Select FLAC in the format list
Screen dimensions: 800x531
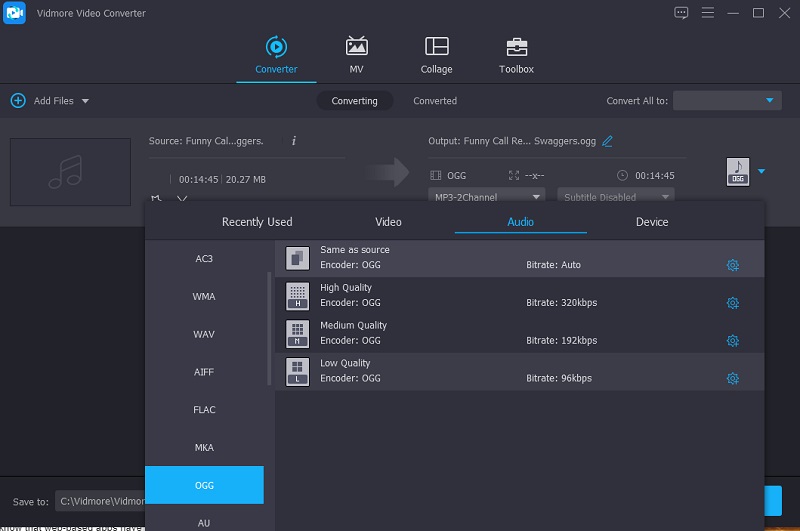204,410
